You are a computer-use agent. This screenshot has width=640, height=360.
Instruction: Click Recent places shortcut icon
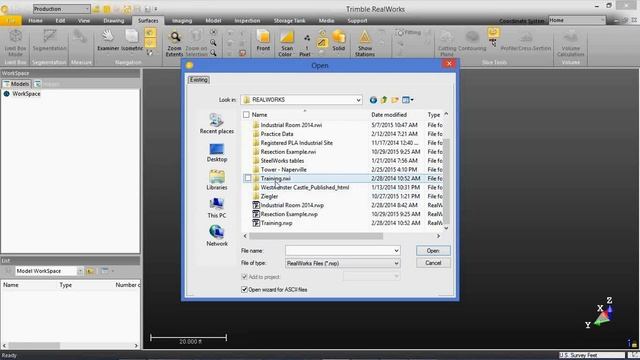tap(216, 124)
